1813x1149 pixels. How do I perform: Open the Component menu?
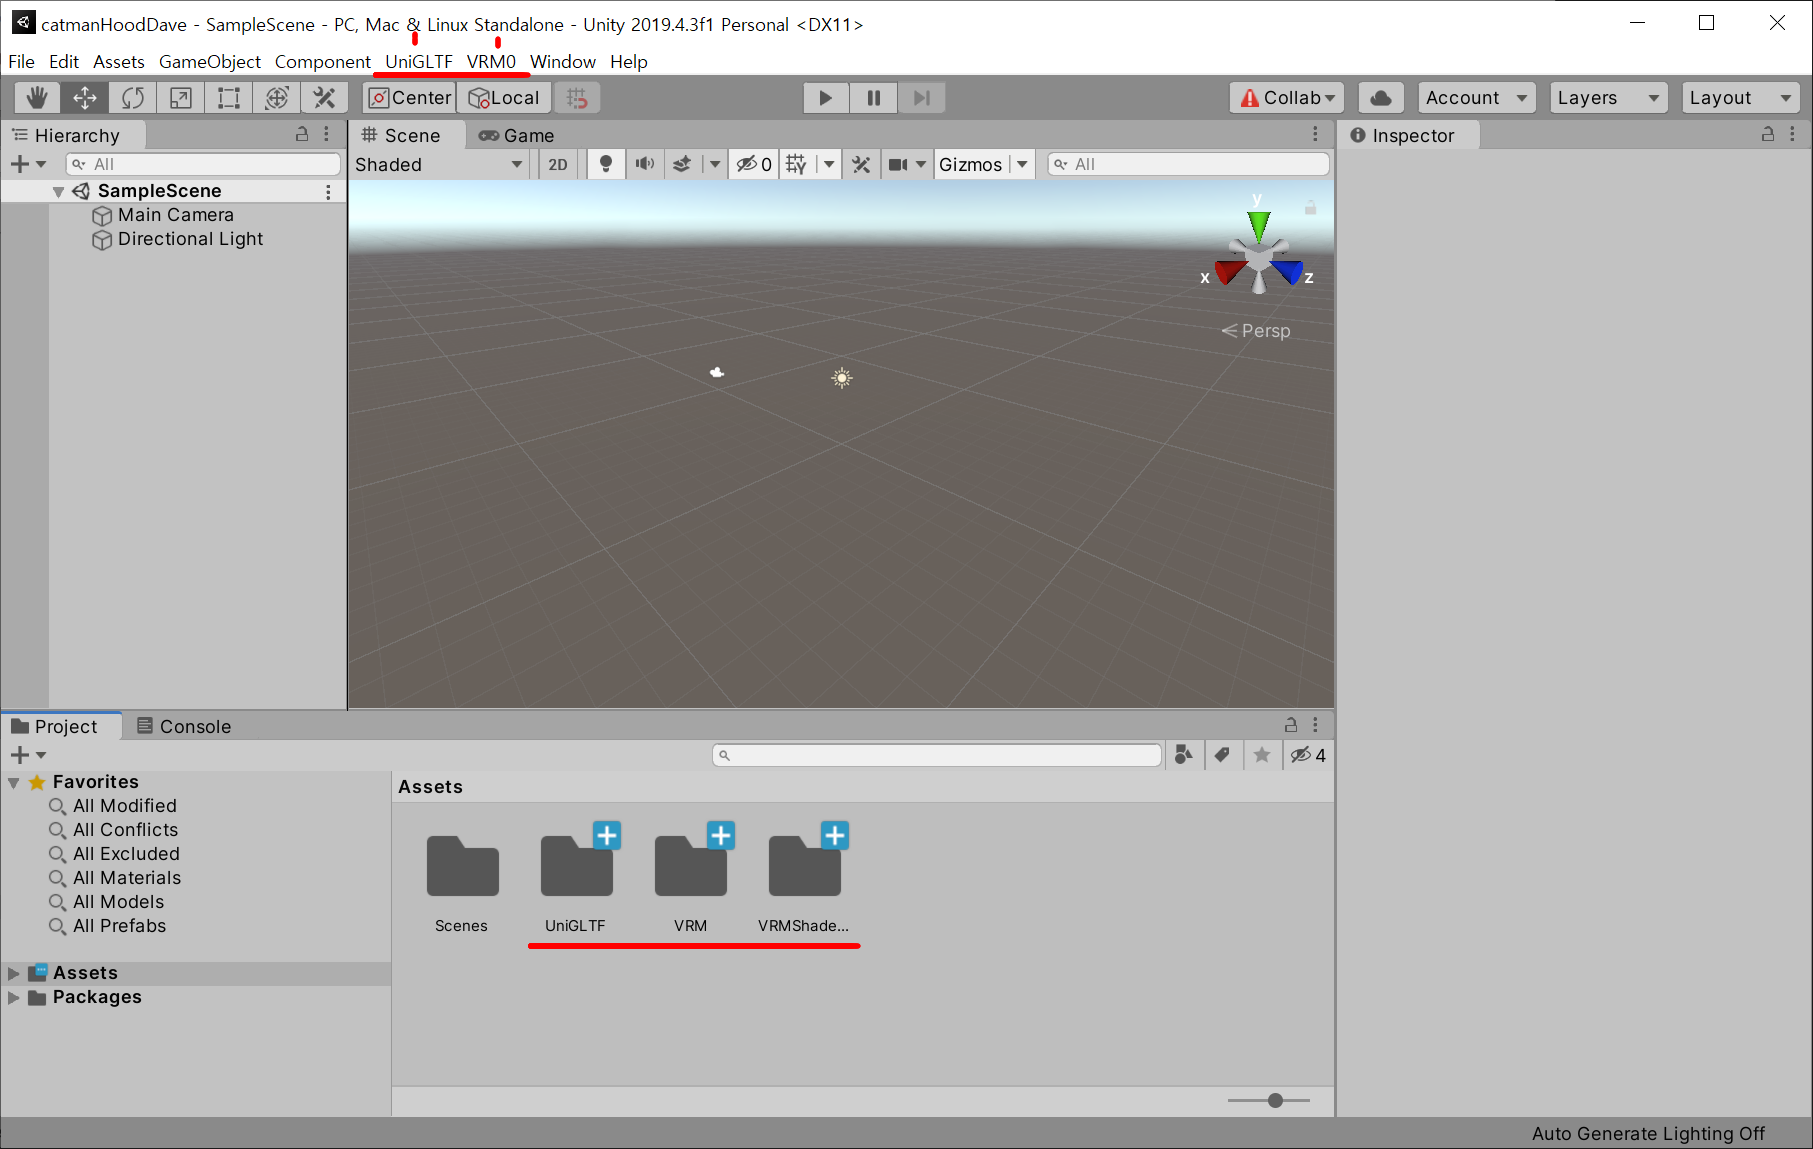tap(322, 62)
